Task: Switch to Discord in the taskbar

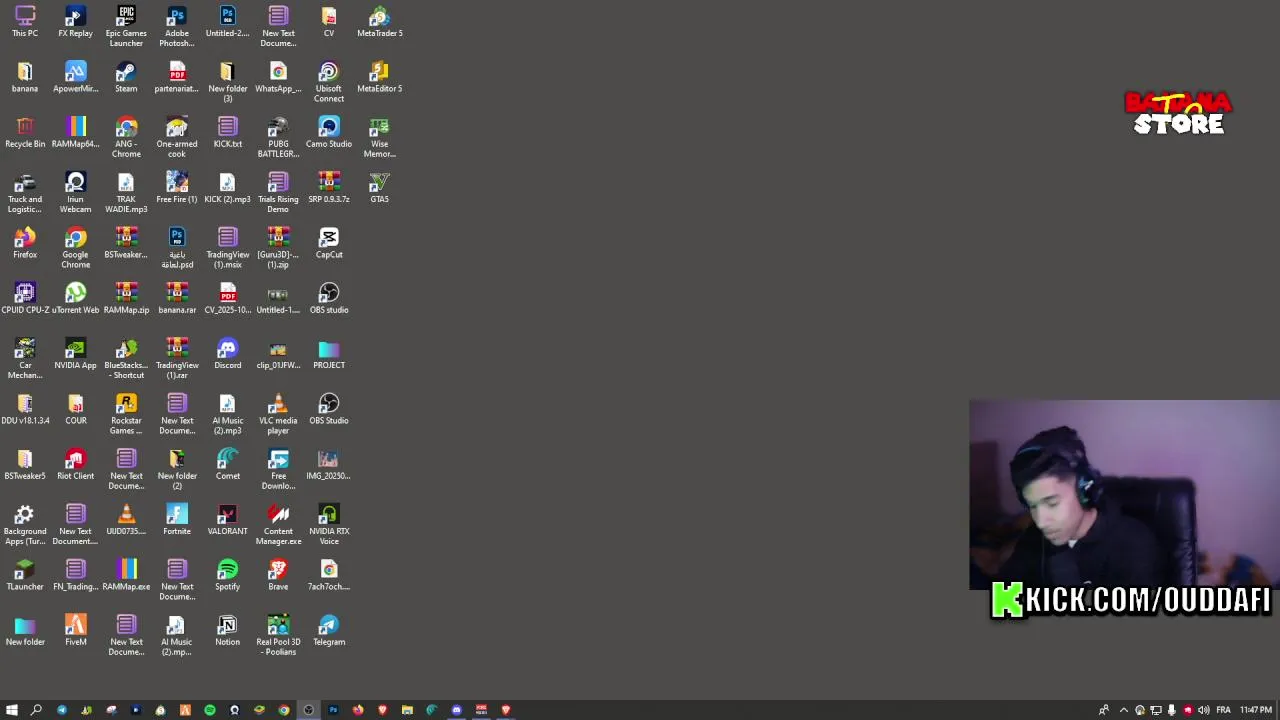Action: tap(456, 710)
